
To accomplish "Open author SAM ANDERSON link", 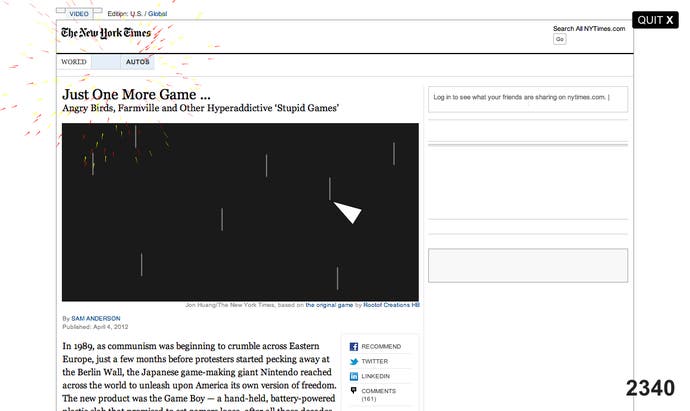I will 95,318.
